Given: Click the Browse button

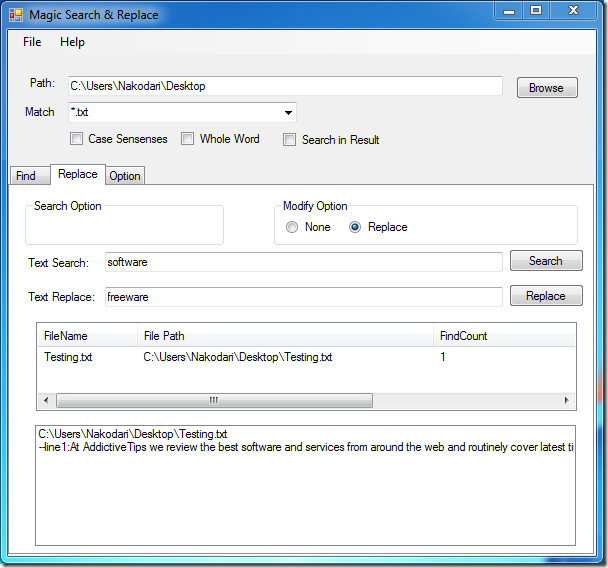Looking at the screenshot, I should [547, 88].
